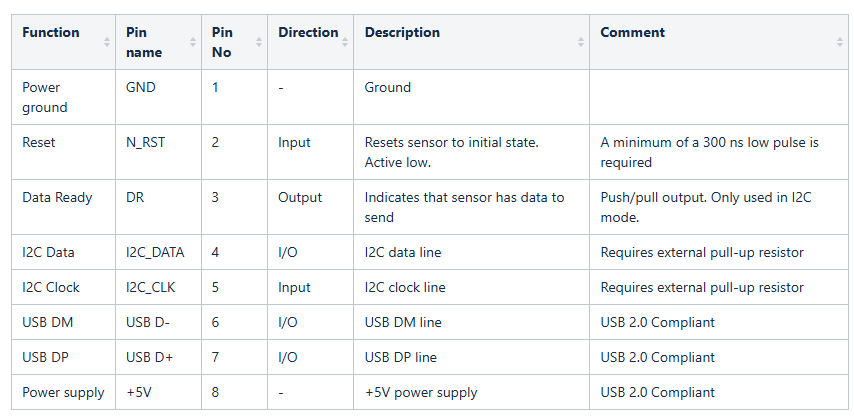
Task: Click sort arrows in Comment column header
Action: 840,42
